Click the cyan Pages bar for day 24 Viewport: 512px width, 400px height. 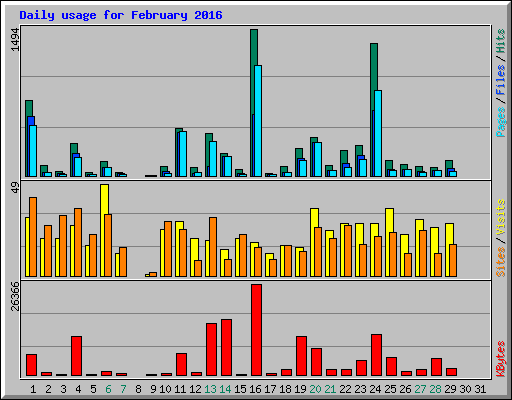click(x=378, y=133)
